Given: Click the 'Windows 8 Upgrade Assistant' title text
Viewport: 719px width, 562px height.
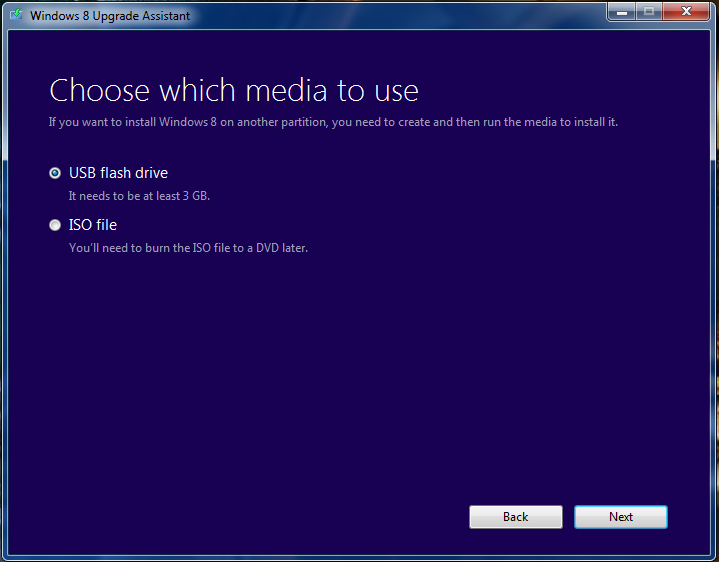Looking at the screenshot, I should [x=110, y=16].
